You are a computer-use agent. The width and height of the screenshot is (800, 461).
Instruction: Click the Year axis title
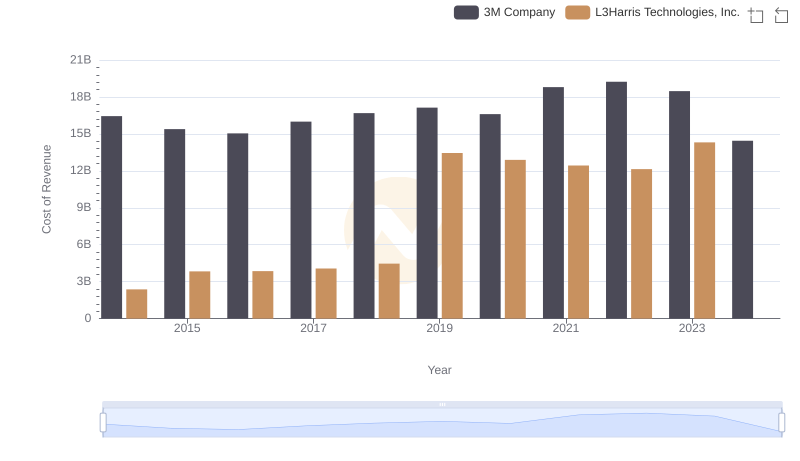(439, 370)
